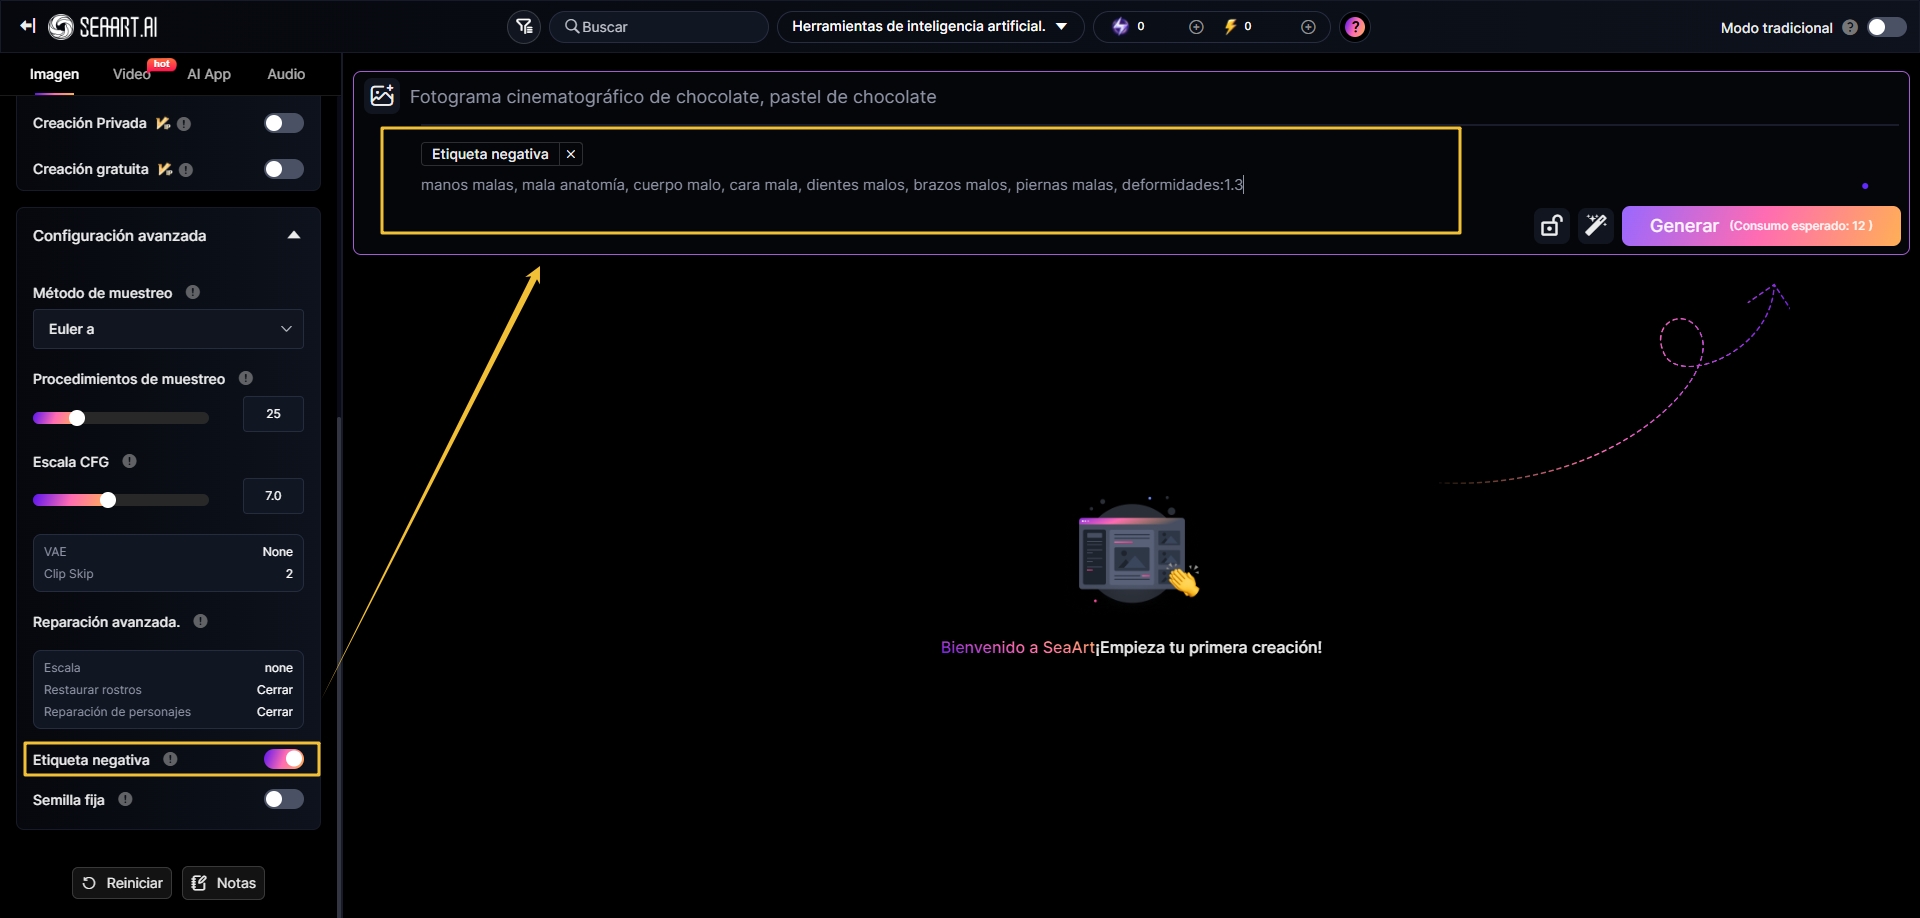Click the back arrow icon beside SeaArt logo
The image size is (1920, 918).
tap(27, 26)
